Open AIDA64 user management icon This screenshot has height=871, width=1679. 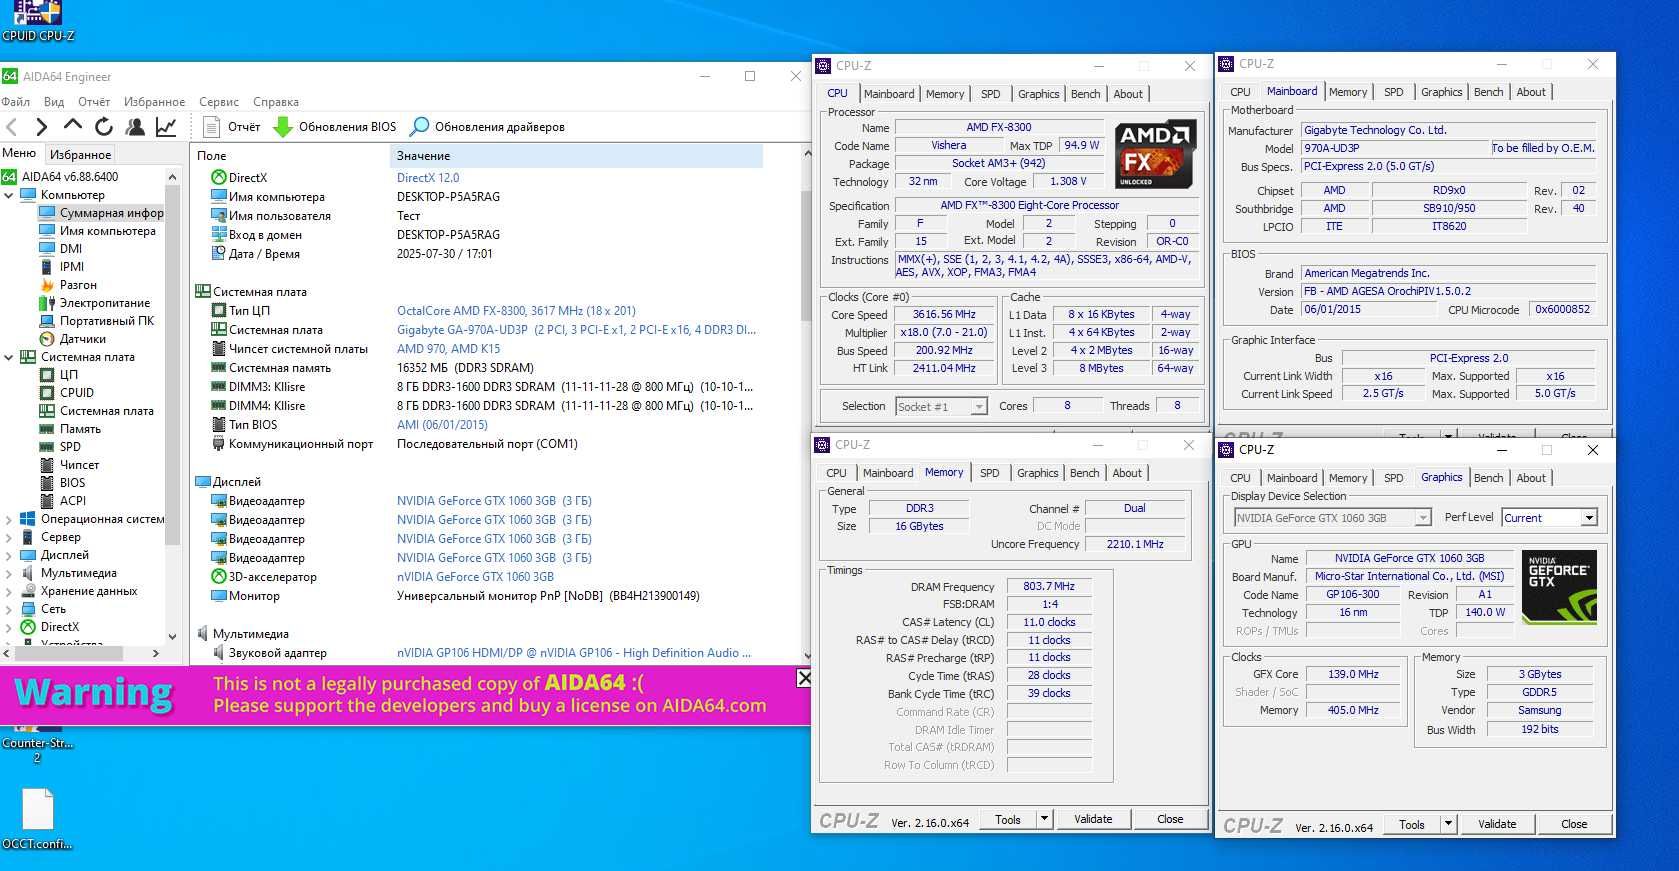pyautogui.click(x=135, y=127)
